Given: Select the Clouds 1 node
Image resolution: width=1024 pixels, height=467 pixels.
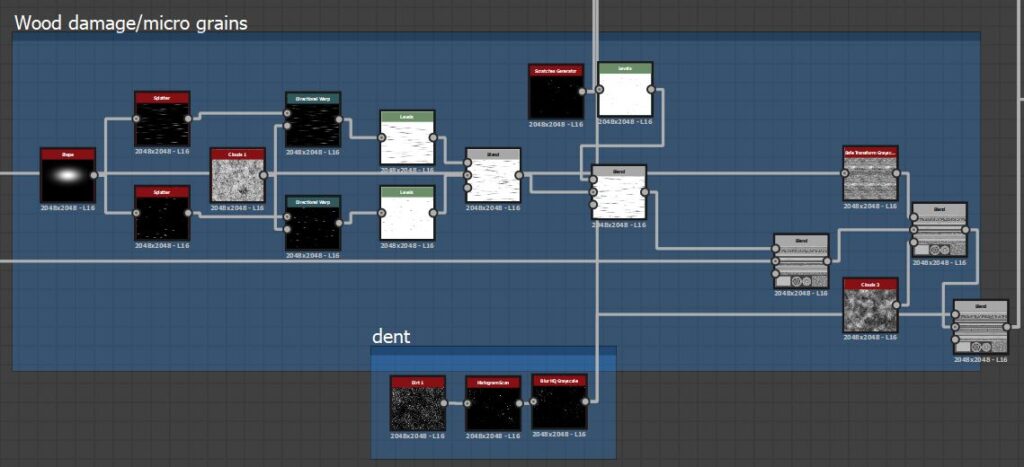Looking at the screenshot, I should [x=238, y=175].
